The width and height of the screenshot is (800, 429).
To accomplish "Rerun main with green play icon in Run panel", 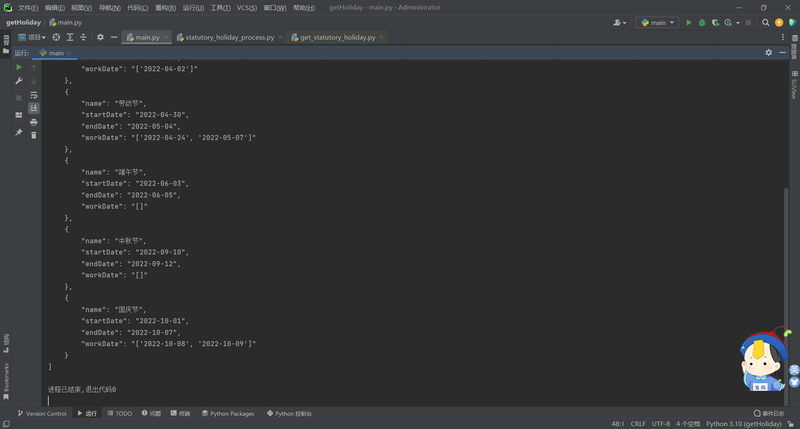I will 19,67.
